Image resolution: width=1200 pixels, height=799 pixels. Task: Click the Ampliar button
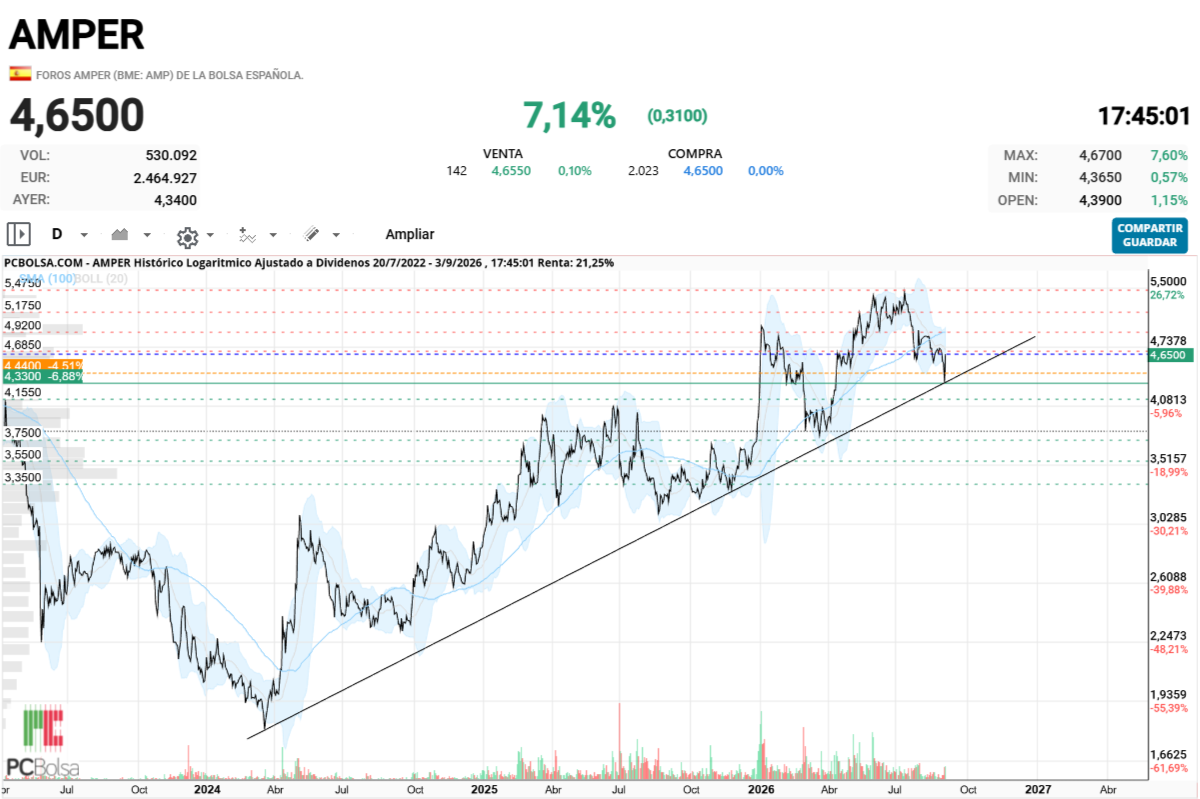pos(410,234)
